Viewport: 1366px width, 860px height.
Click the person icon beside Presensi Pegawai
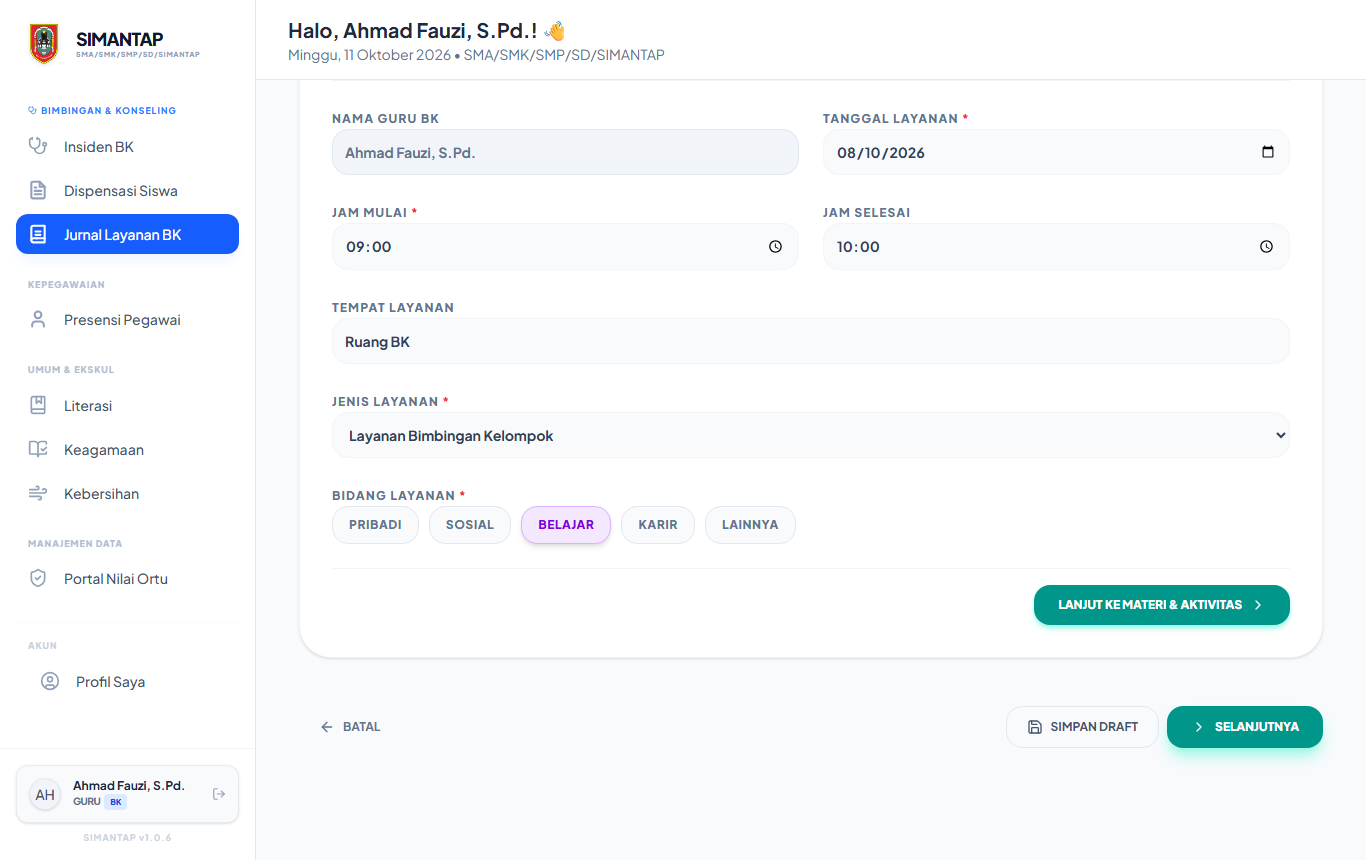point(38,320)
